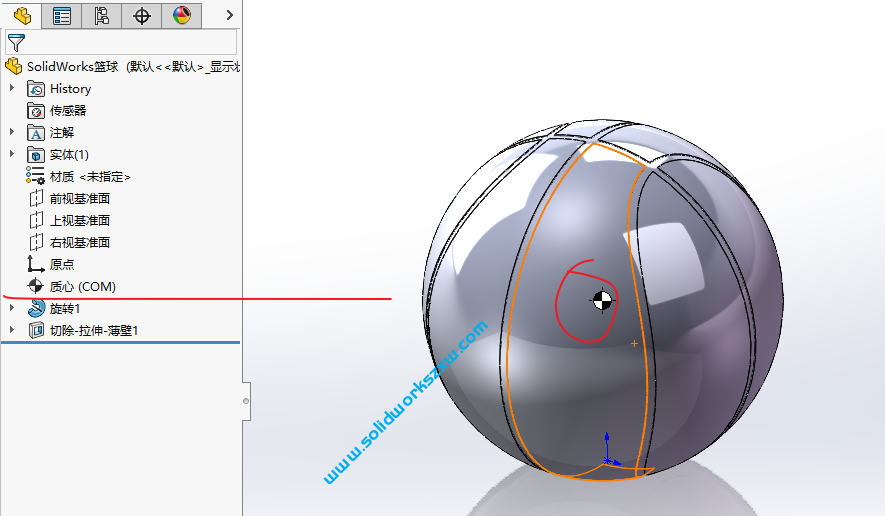Select the 上视基准面 label
The image size is (885, 516).
(80, 221)
